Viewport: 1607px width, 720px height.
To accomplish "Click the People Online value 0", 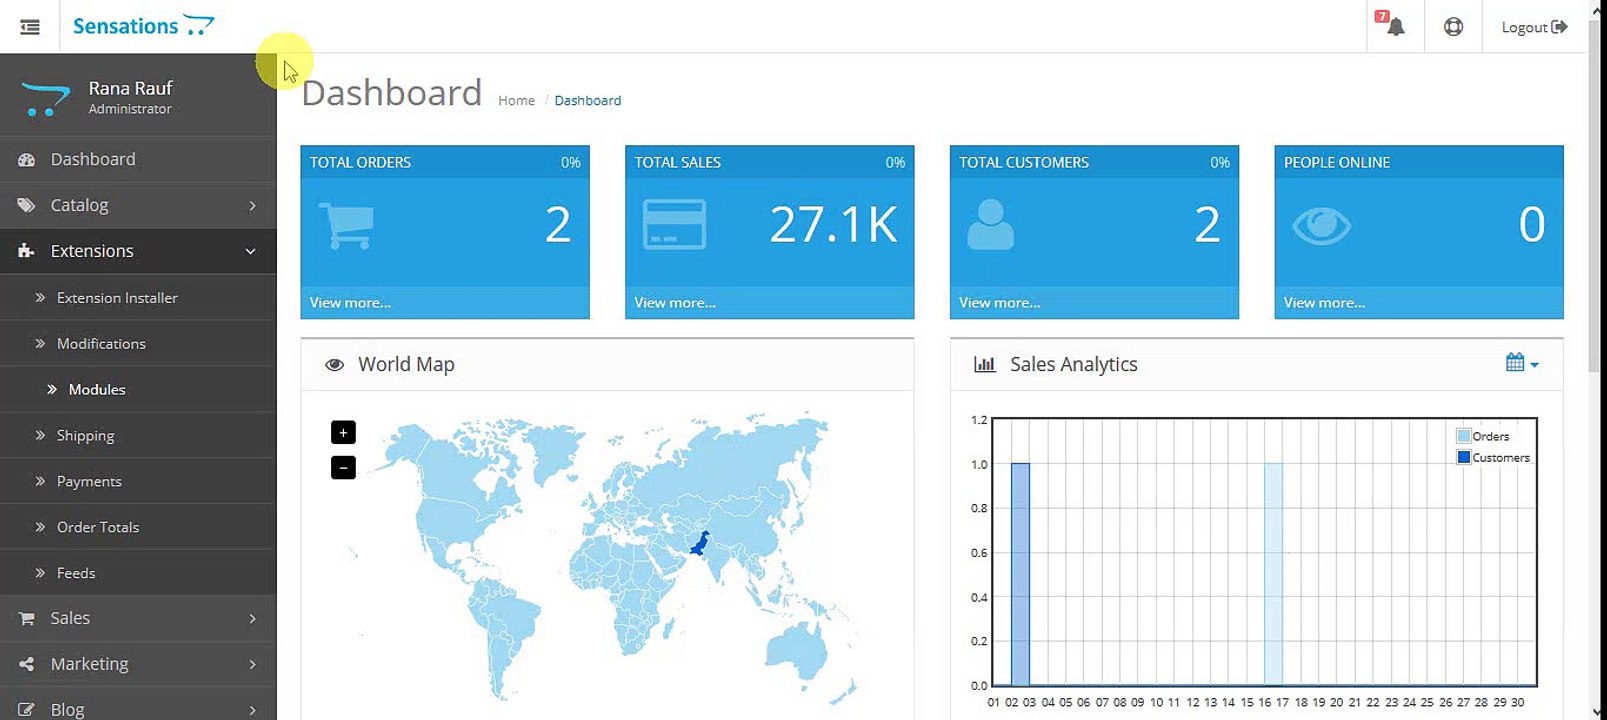I will (x=1532, y=224).
